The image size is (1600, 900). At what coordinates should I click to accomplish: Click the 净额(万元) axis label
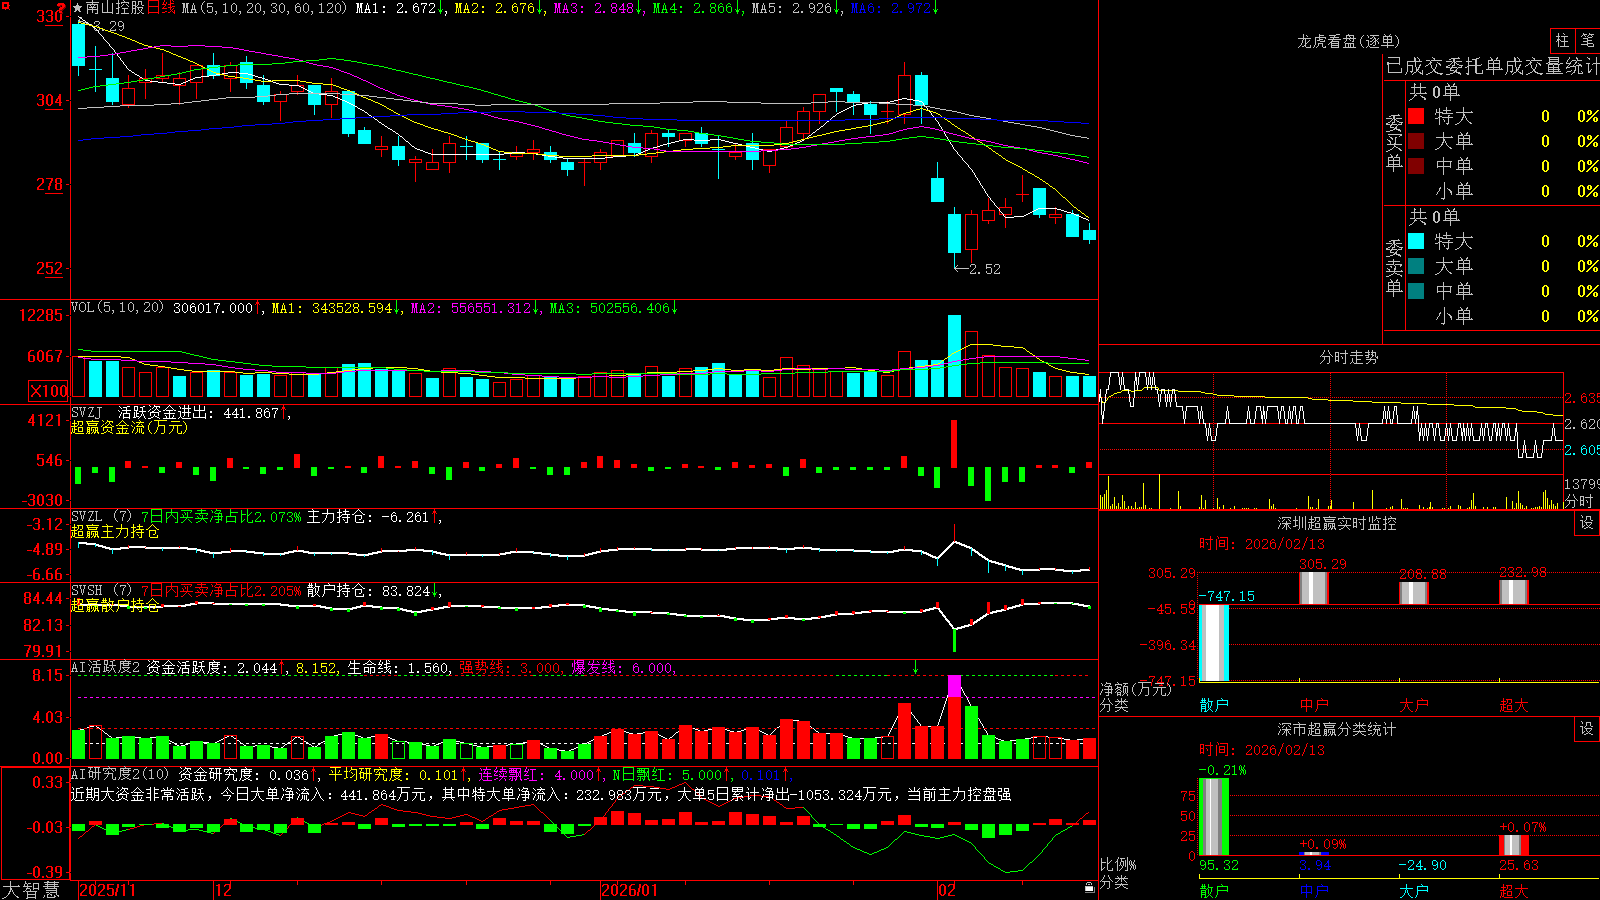1135,689
